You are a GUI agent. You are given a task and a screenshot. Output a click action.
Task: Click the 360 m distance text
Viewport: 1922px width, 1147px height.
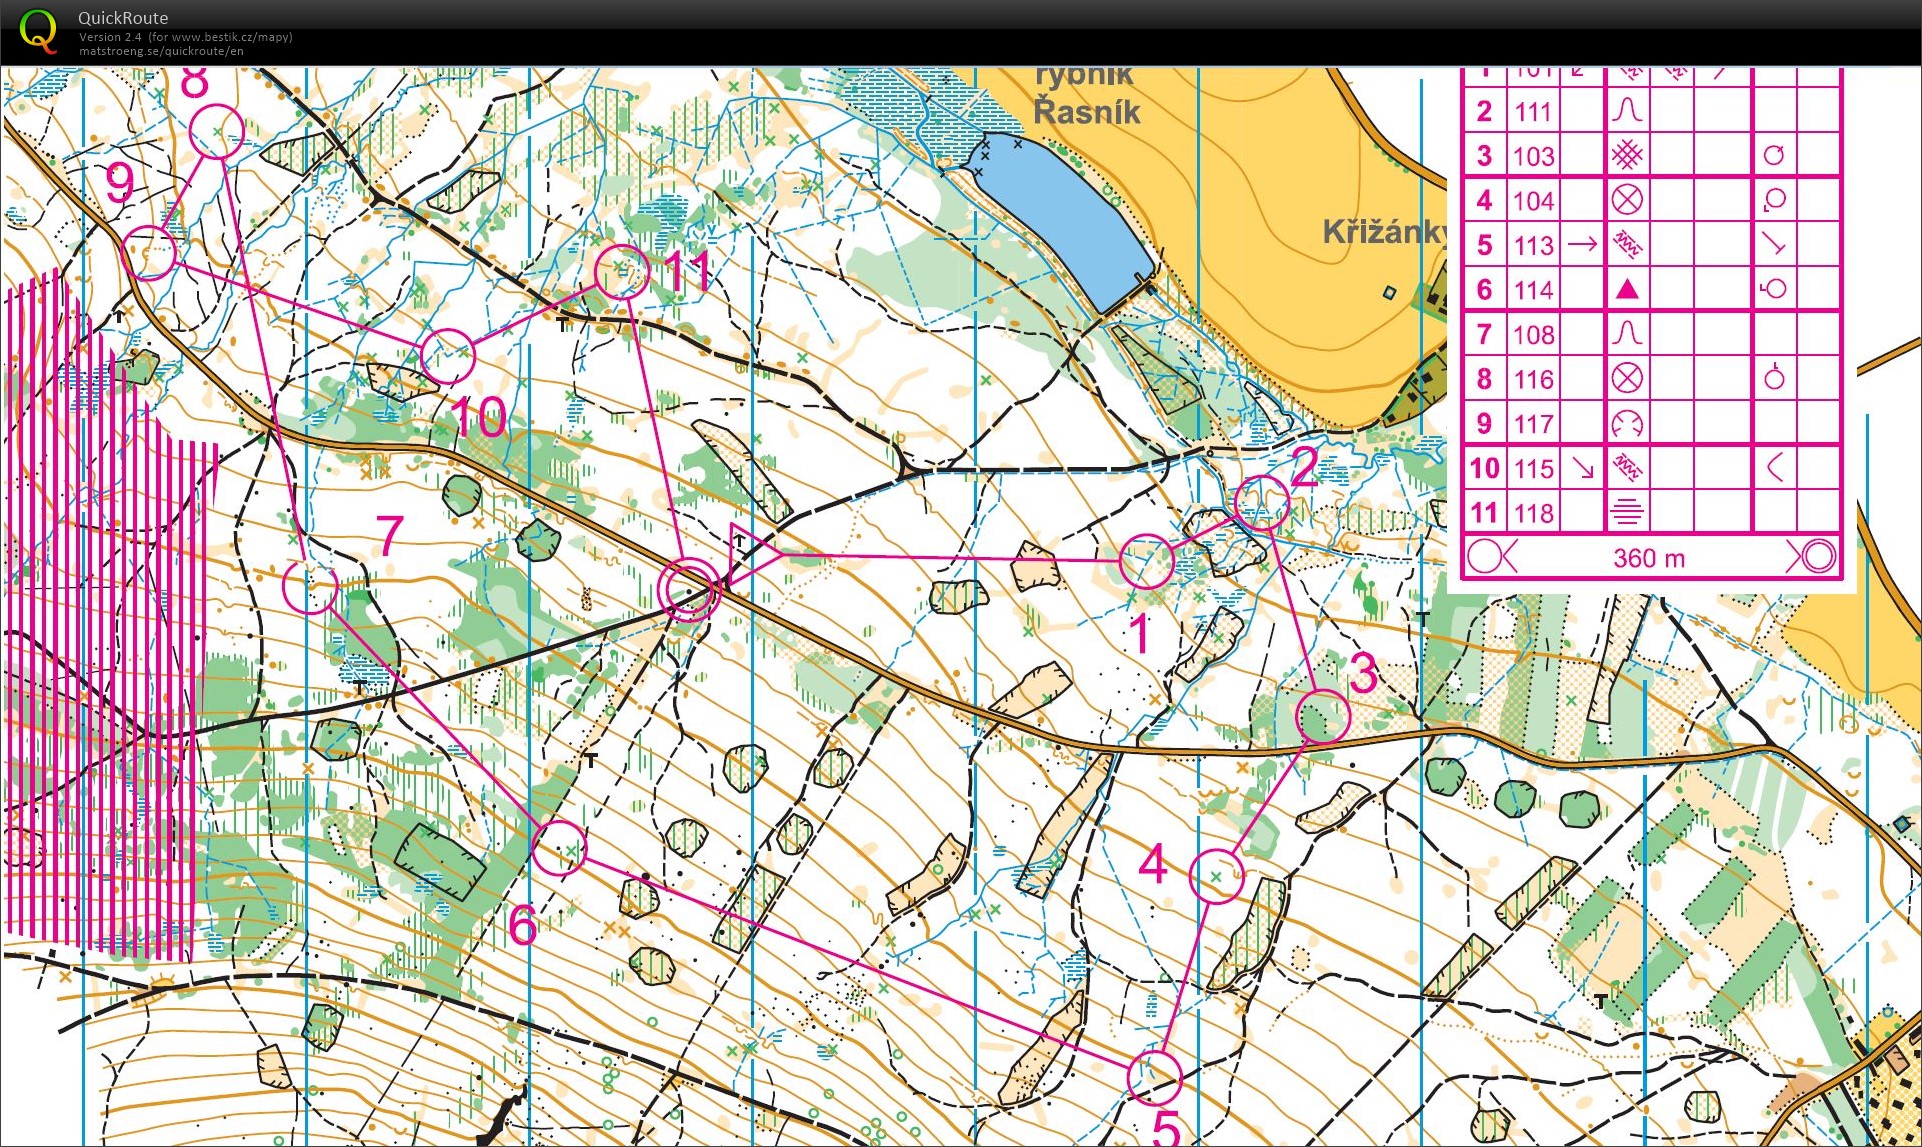click(x=1649, y=558)
